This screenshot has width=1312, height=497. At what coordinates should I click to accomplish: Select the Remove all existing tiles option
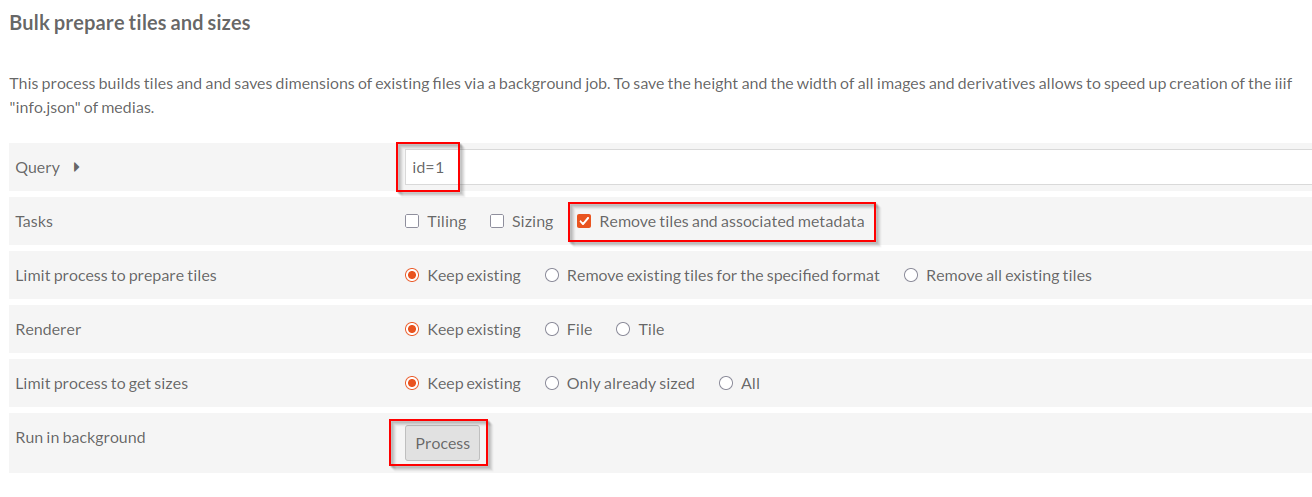[x=910, y=276]
